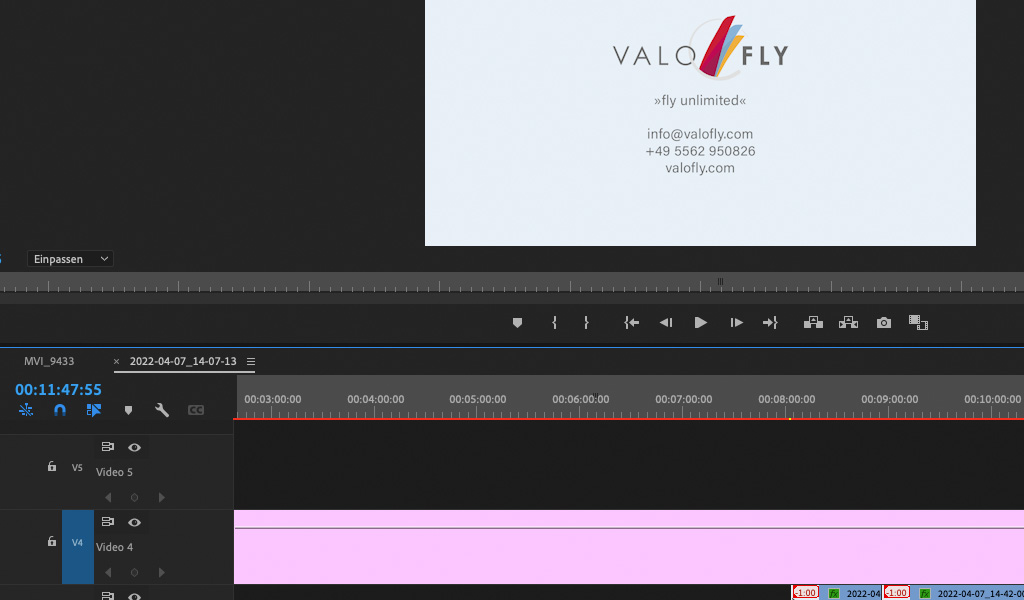
Task: Export a frame with the camera icon
Action: (x=884, y=323)
